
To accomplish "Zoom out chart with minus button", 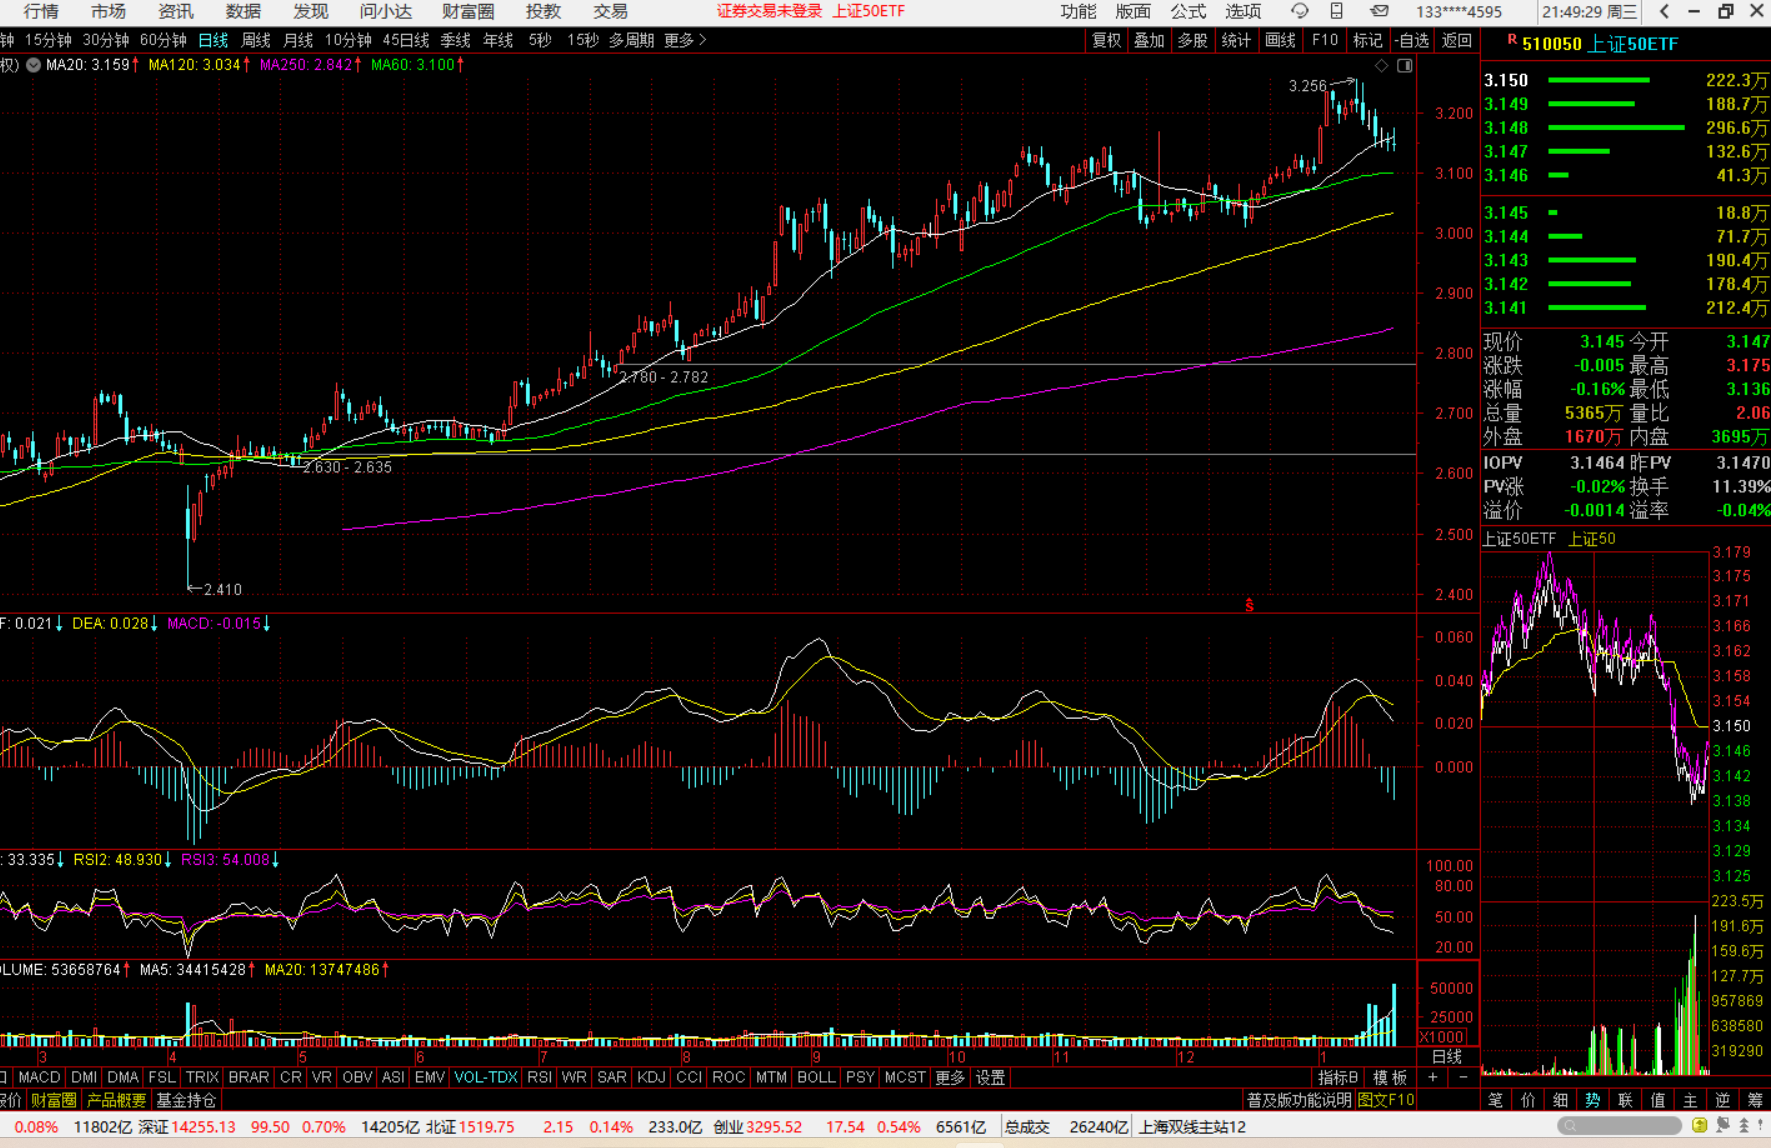I will (x=1463, y=1077).
